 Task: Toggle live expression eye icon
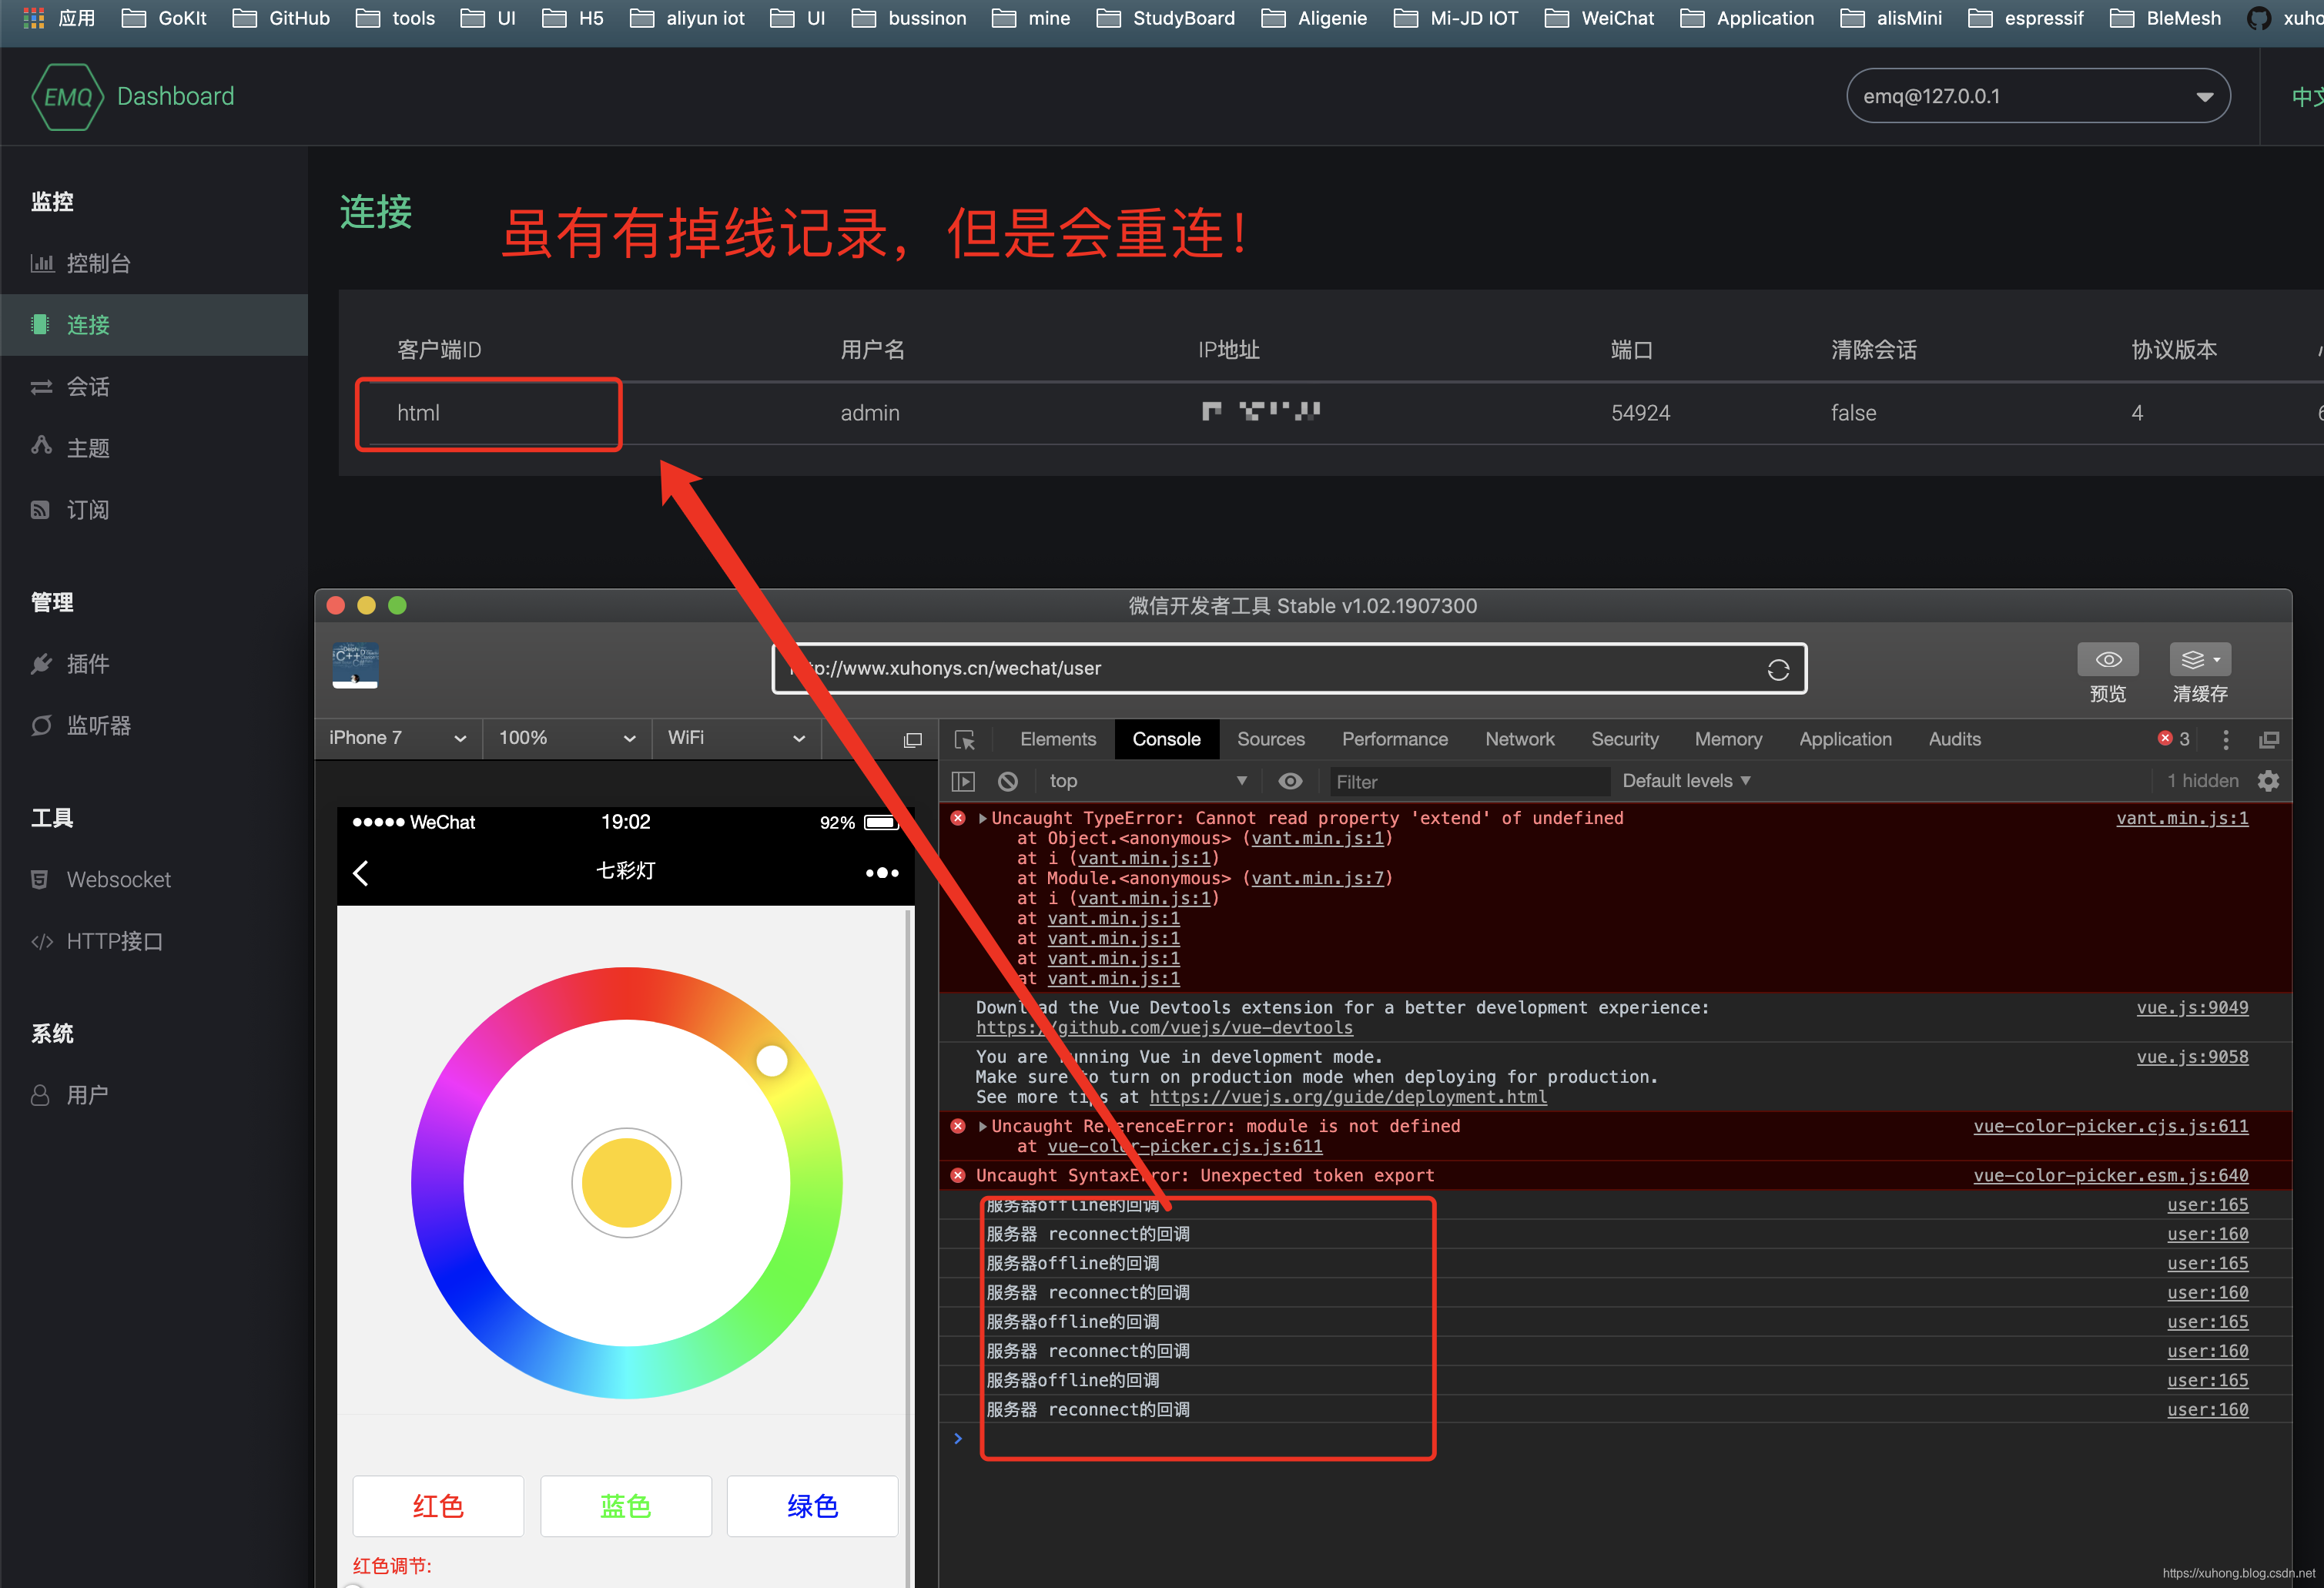[x=1290, y=781]
